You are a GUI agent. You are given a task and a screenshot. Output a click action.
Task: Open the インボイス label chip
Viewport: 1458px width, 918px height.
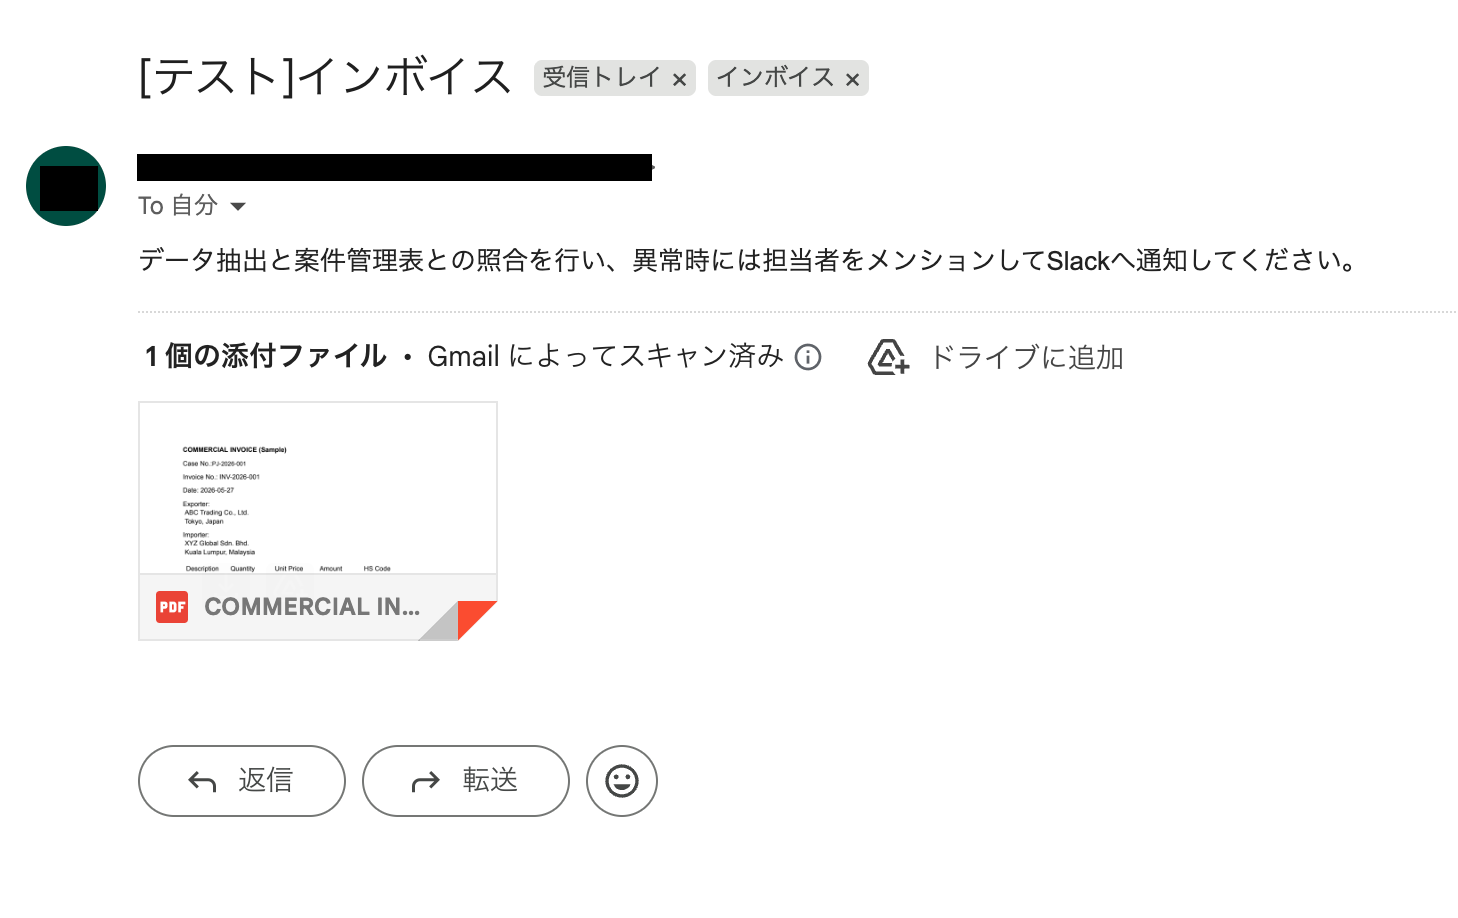coord(776,78)
